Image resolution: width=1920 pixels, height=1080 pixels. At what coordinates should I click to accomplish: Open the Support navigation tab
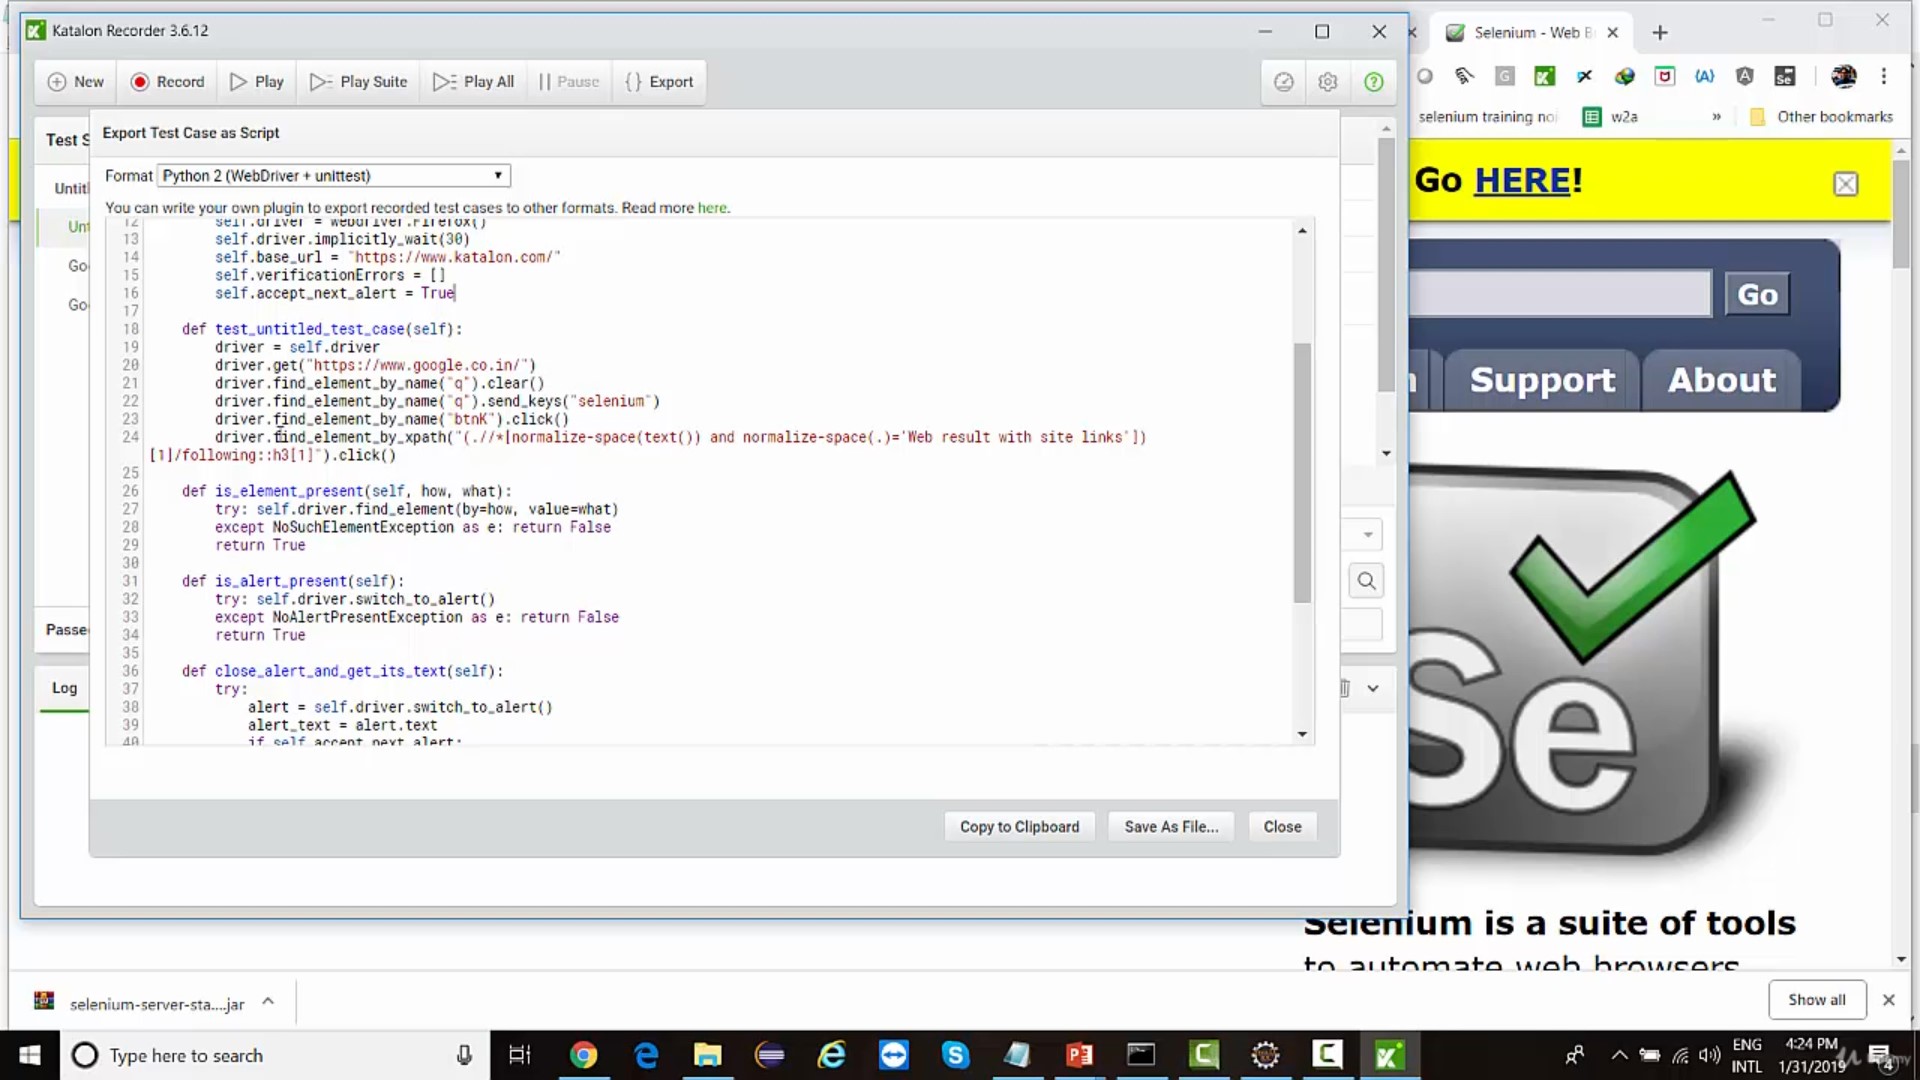(x=1542, y=380)
